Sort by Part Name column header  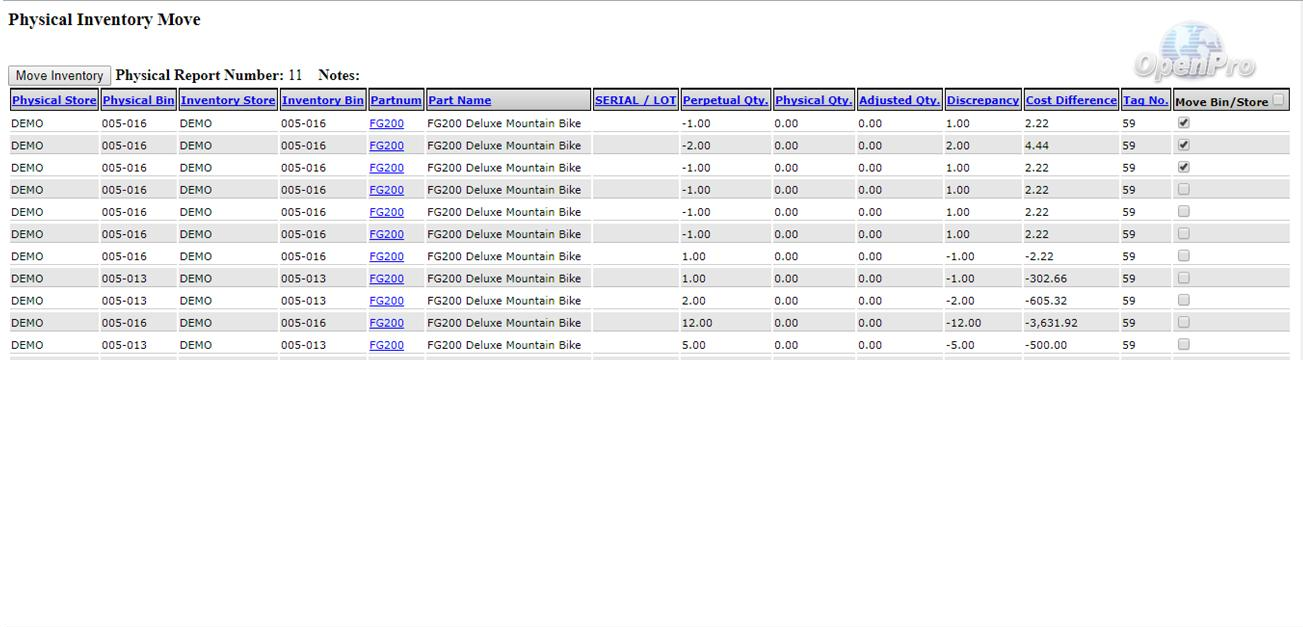pos(460,101)
